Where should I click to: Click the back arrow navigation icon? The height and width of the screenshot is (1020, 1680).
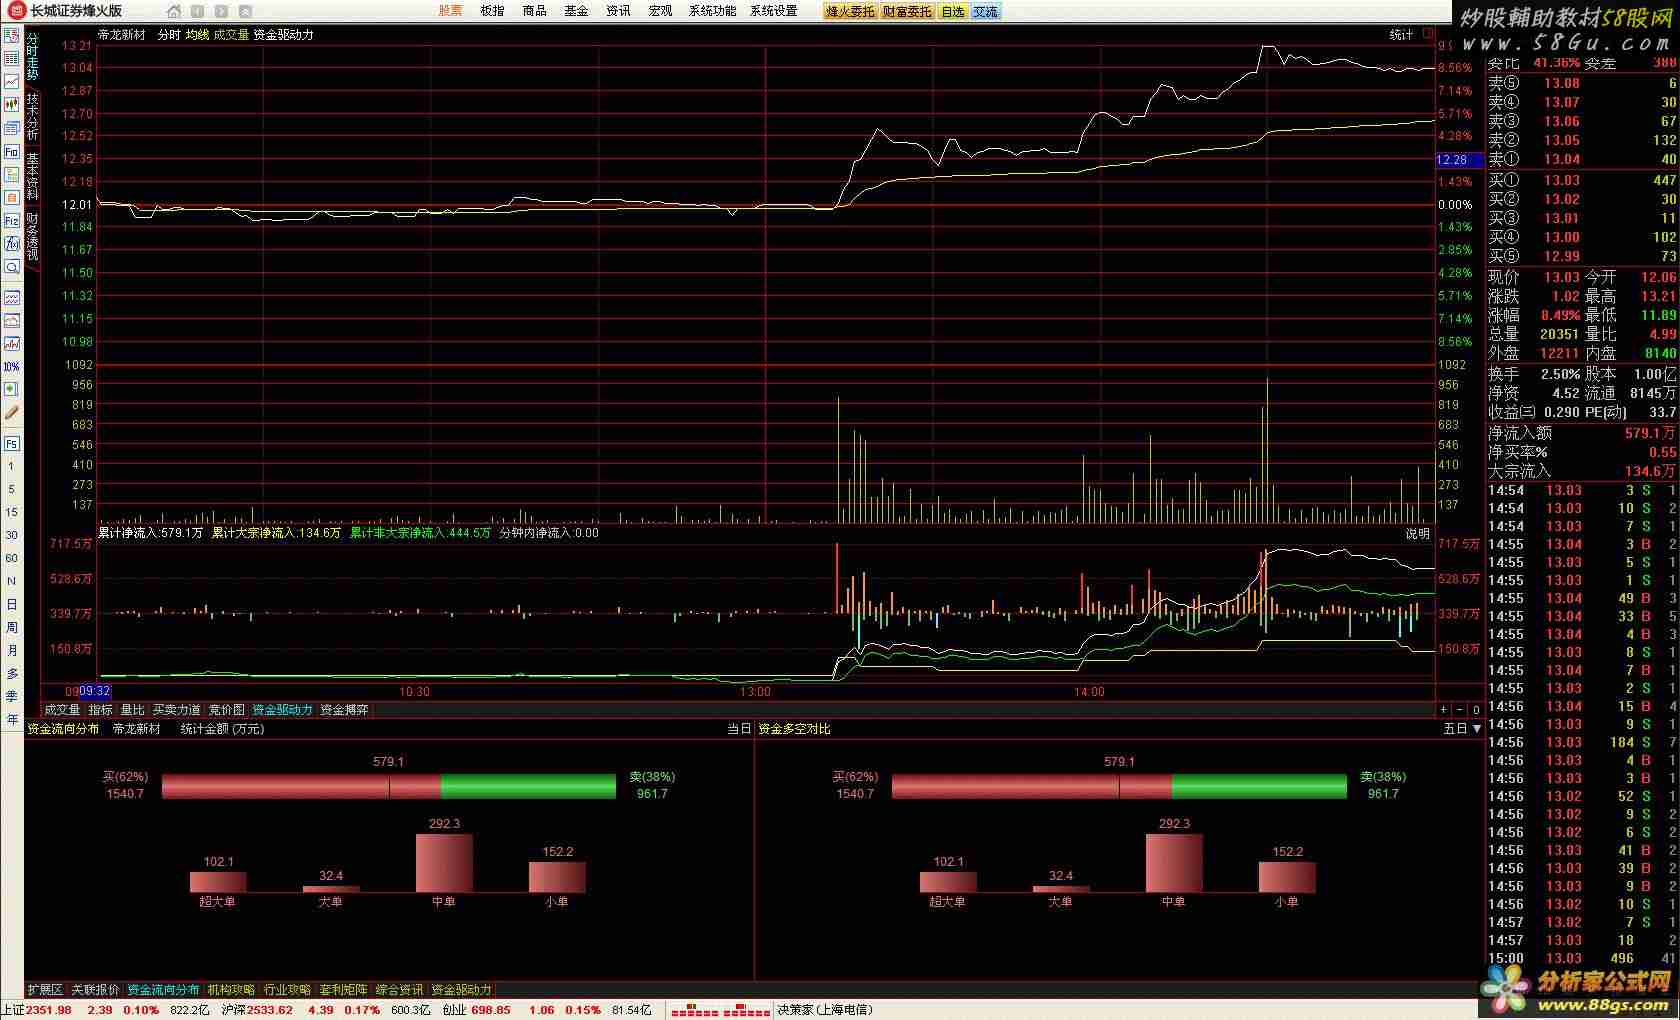(197, 11)
